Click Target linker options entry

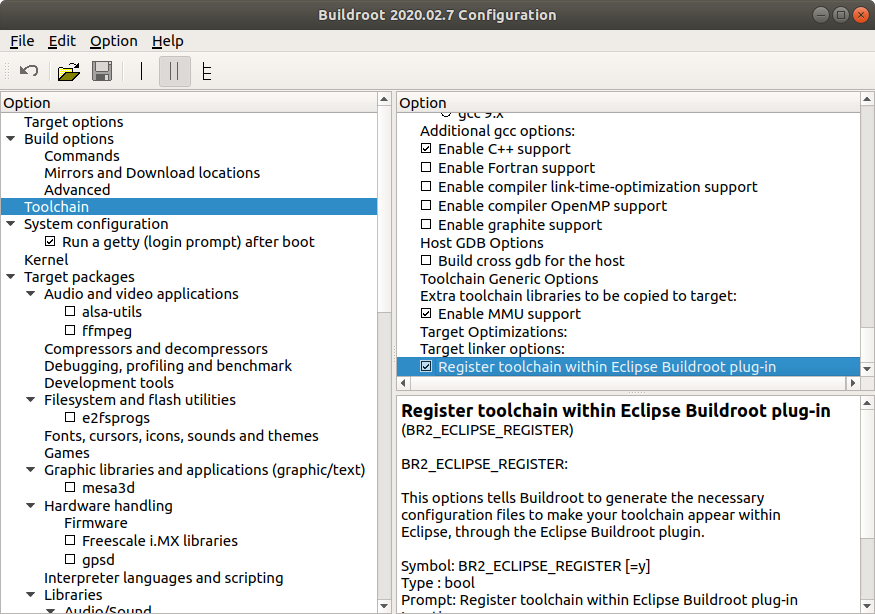[x=492, y=349]
